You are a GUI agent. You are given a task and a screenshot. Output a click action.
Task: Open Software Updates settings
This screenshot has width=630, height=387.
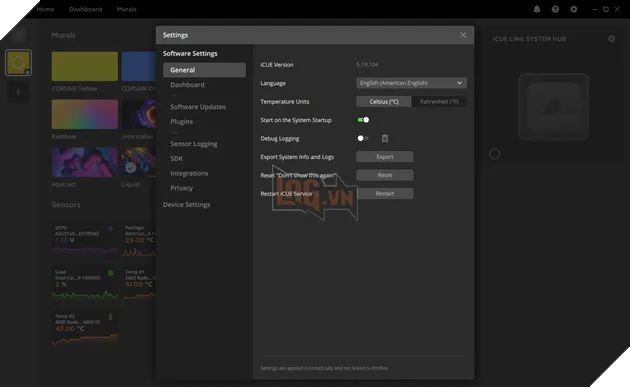198,107
